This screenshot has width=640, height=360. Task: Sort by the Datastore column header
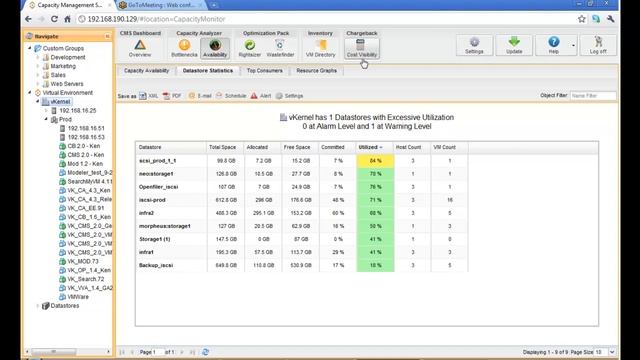(x=171, y=147)
